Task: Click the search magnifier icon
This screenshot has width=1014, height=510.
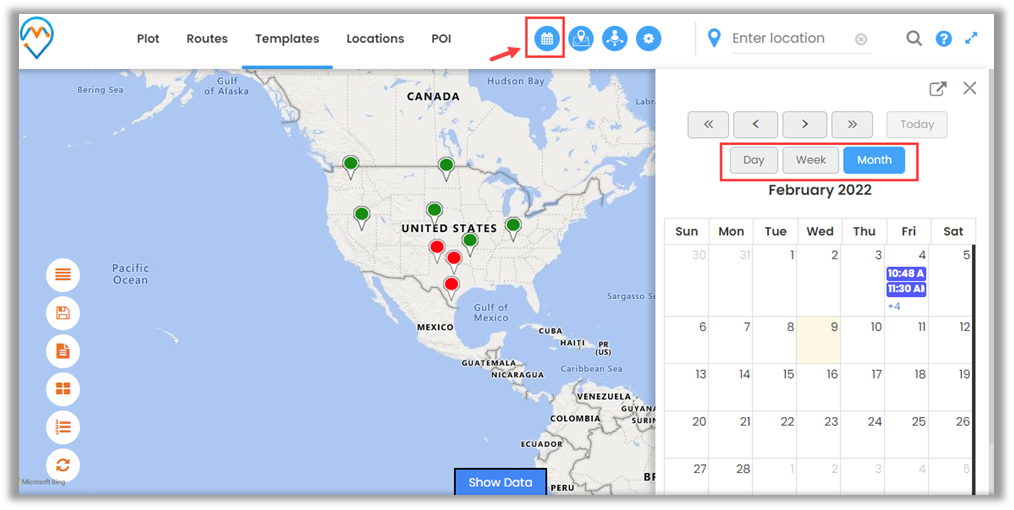Action: point(914,39)
